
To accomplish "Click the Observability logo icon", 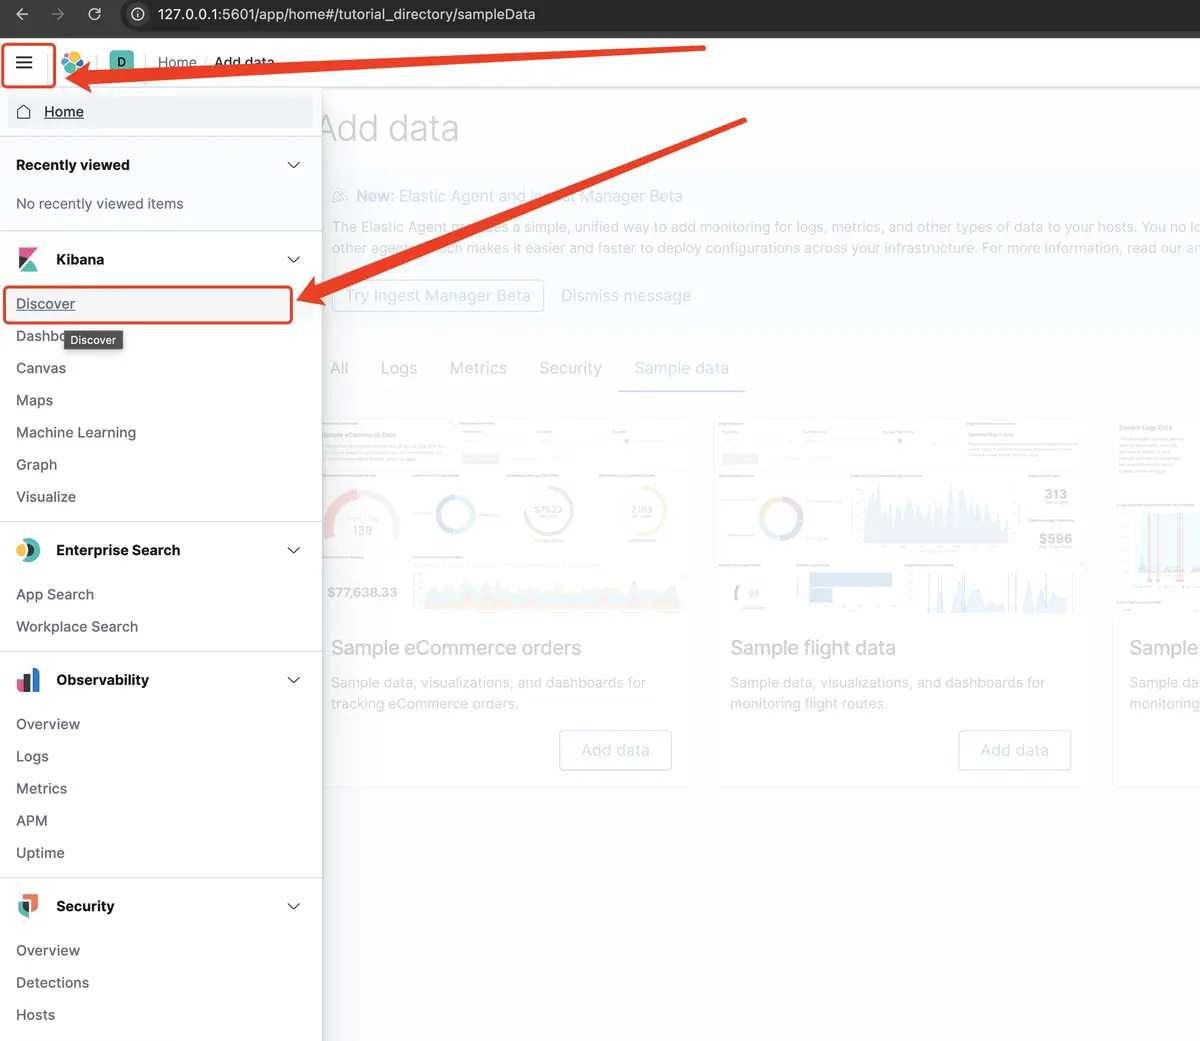I will 28,680.
